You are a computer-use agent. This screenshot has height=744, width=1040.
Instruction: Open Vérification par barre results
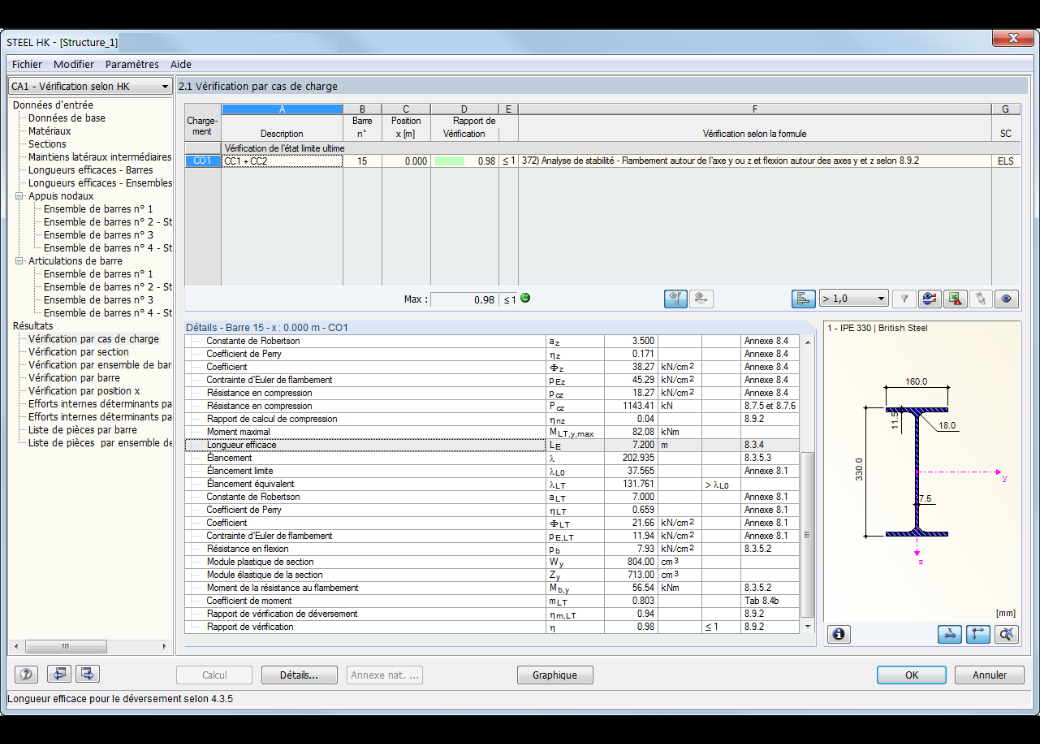point(74,378)
